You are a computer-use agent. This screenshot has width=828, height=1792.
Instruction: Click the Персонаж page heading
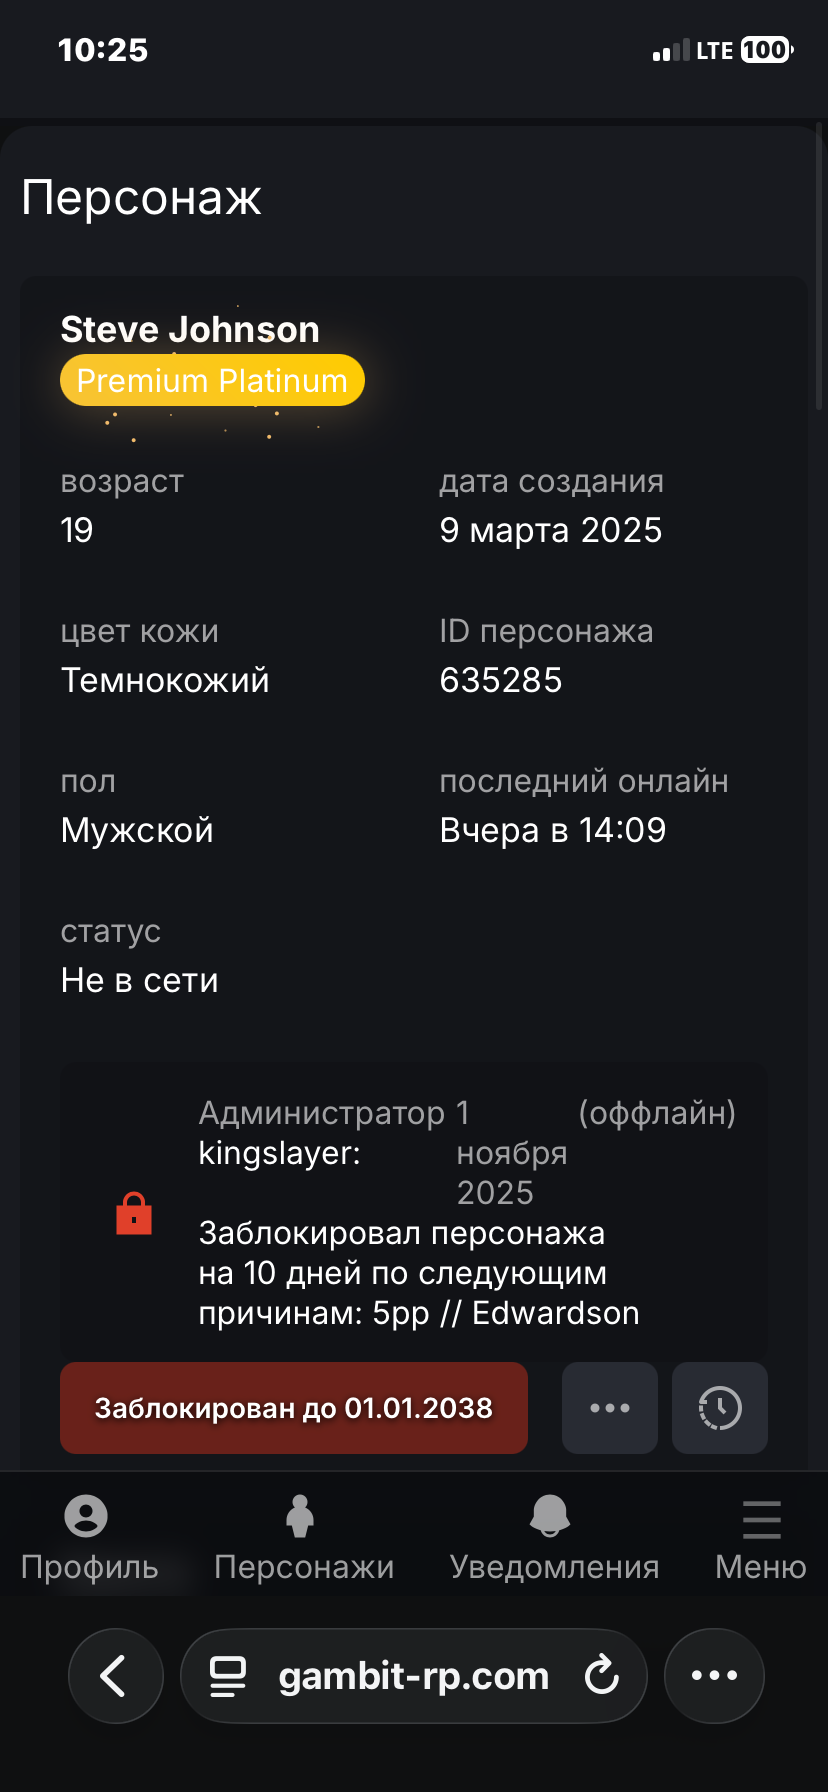tap(141, 197)
